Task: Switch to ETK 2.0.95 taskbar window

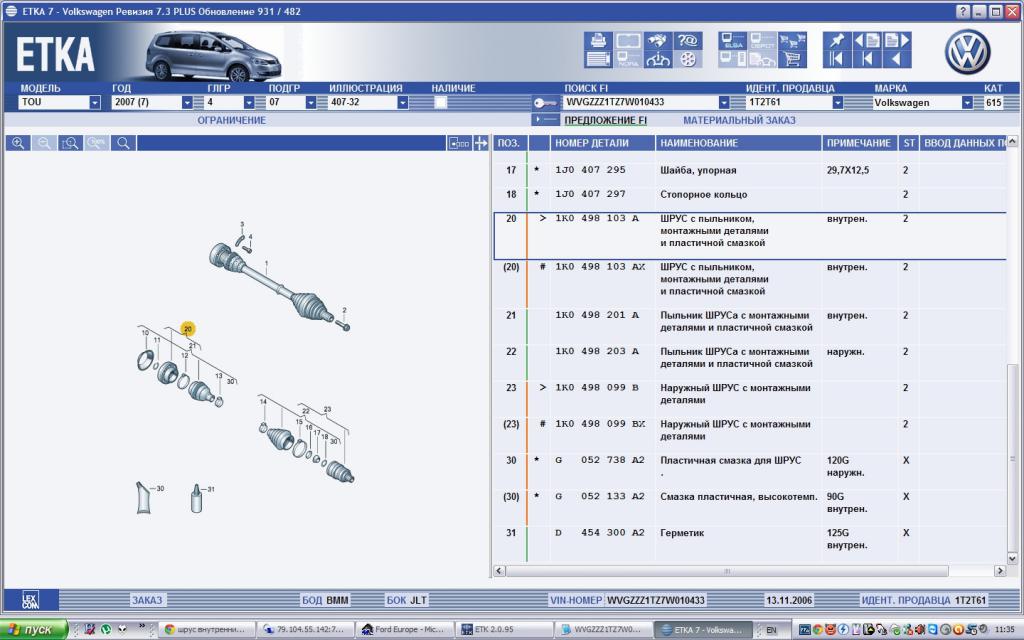Action: coord(504,630)
